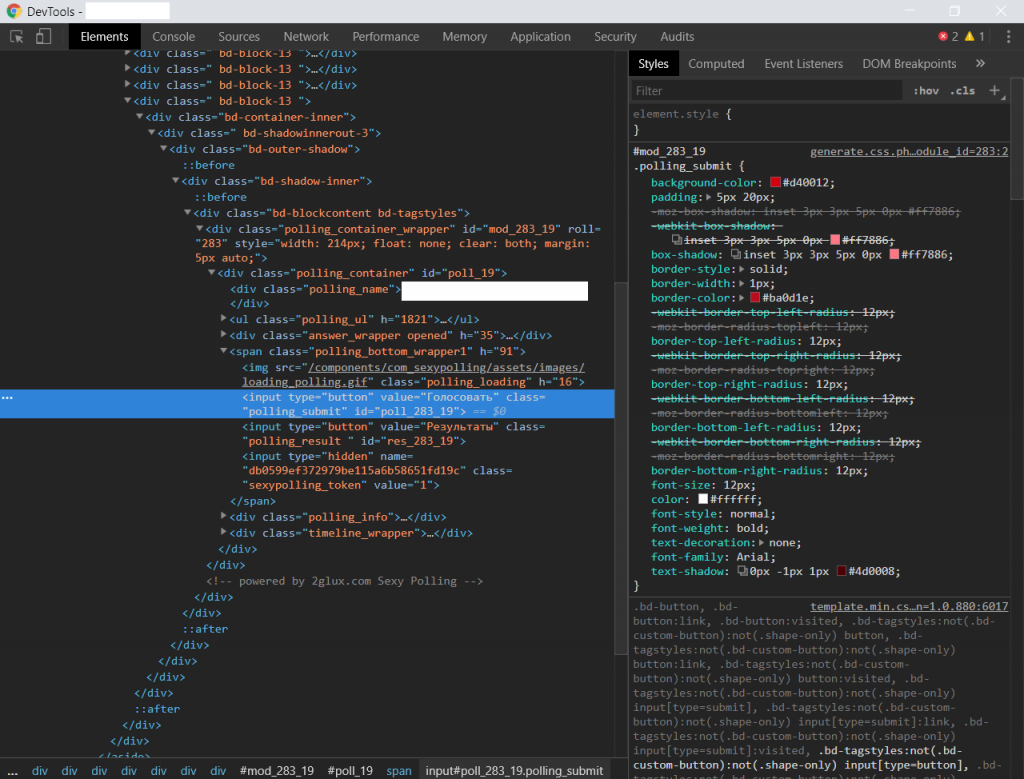Open the generate.css.ph…odule_id=283:2 stylesheet link

click(x=909, y=151)
